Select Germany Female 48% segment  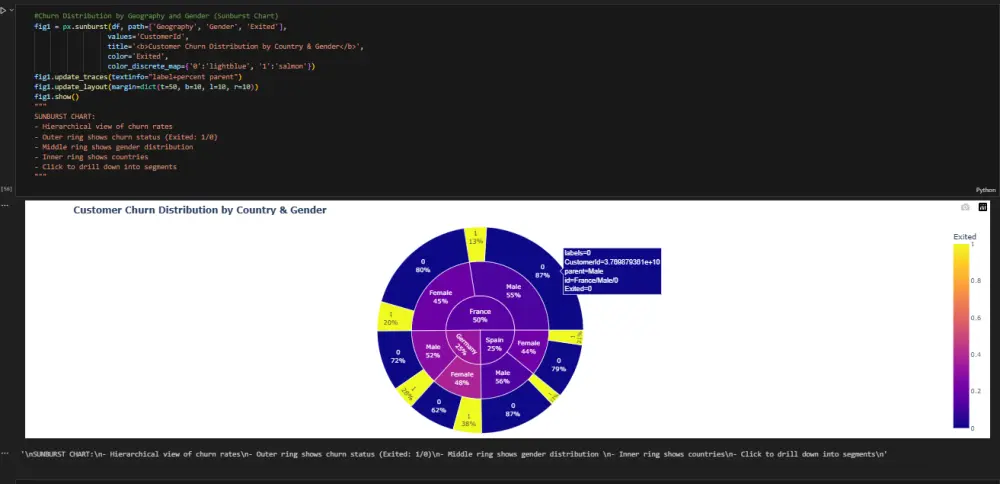click(462, 378)
